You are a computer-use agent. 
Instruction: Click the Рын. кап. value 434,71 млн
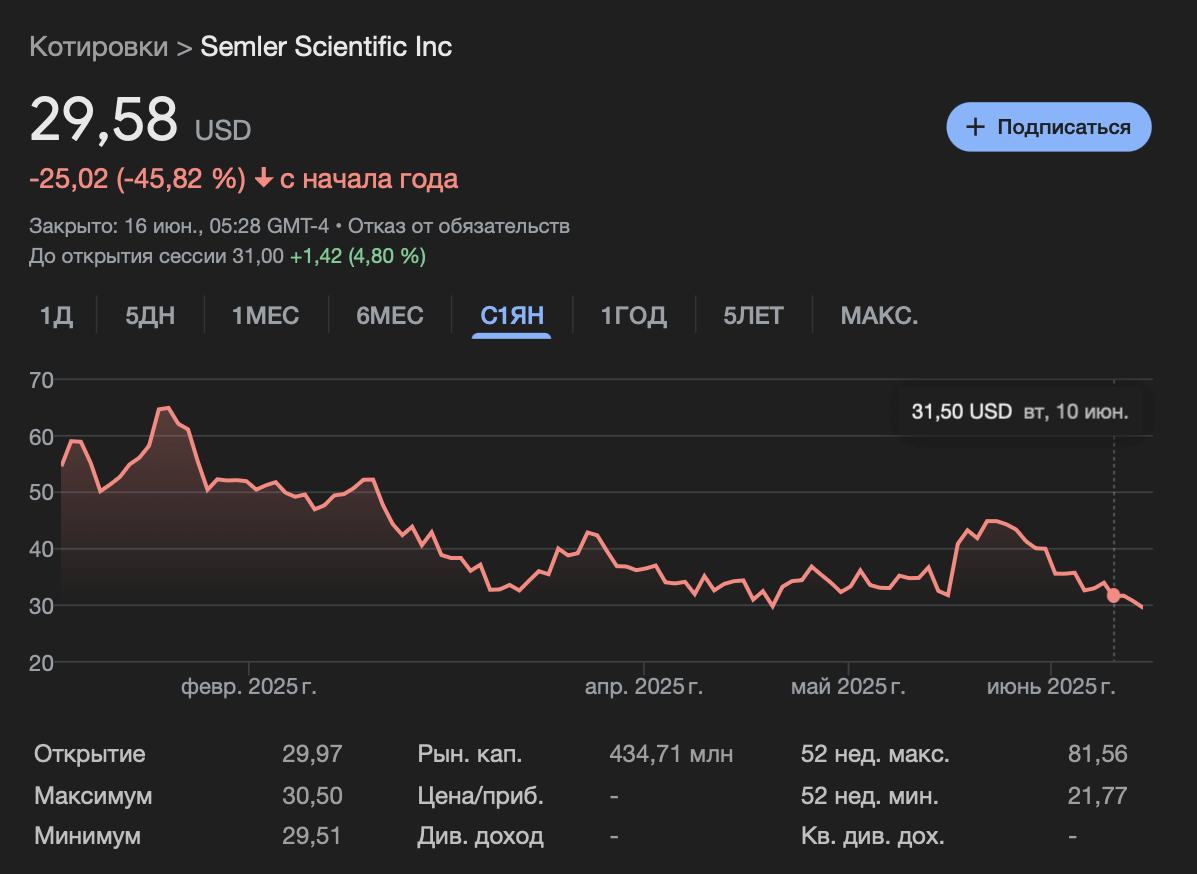671,754
